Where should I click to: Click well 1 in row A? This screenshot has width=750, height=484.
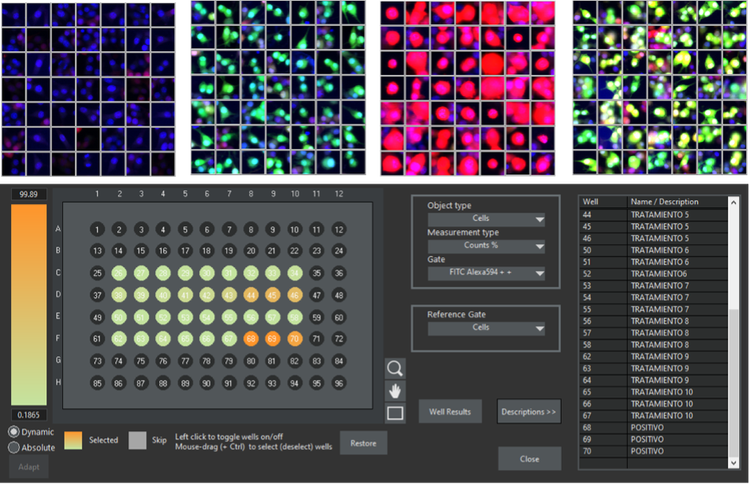coord(97,230)
